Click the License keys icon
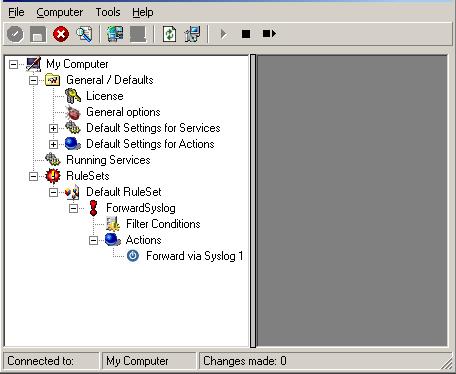 (x=73, y=96)
